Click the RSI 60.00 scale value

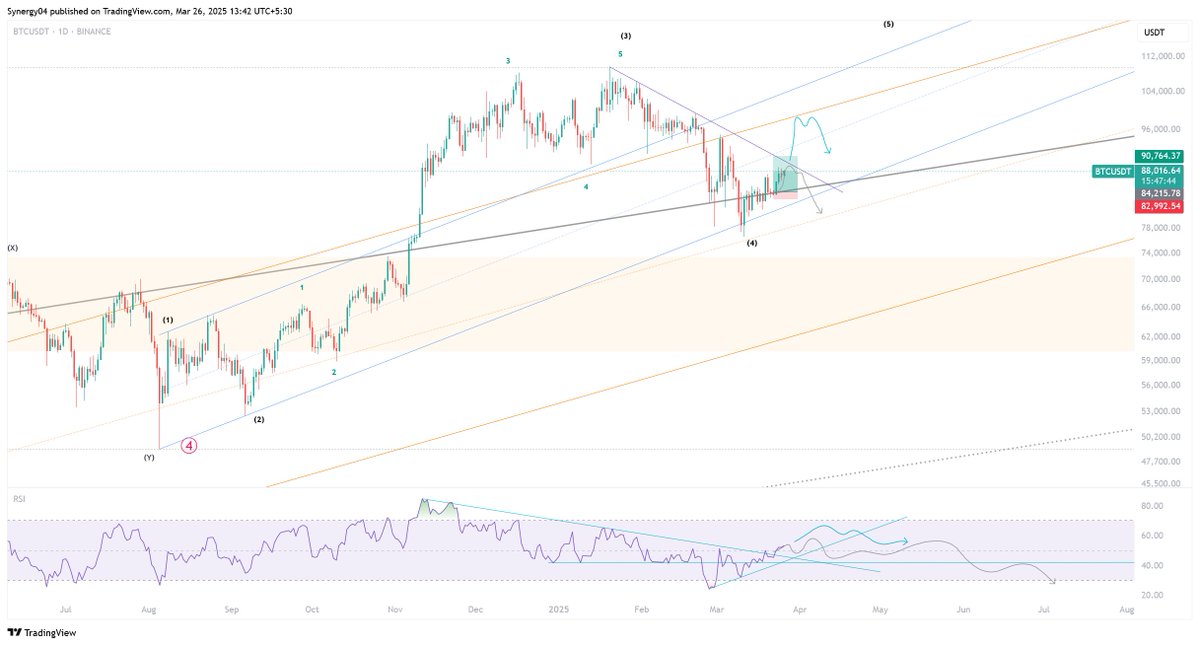pos(1153,536)
